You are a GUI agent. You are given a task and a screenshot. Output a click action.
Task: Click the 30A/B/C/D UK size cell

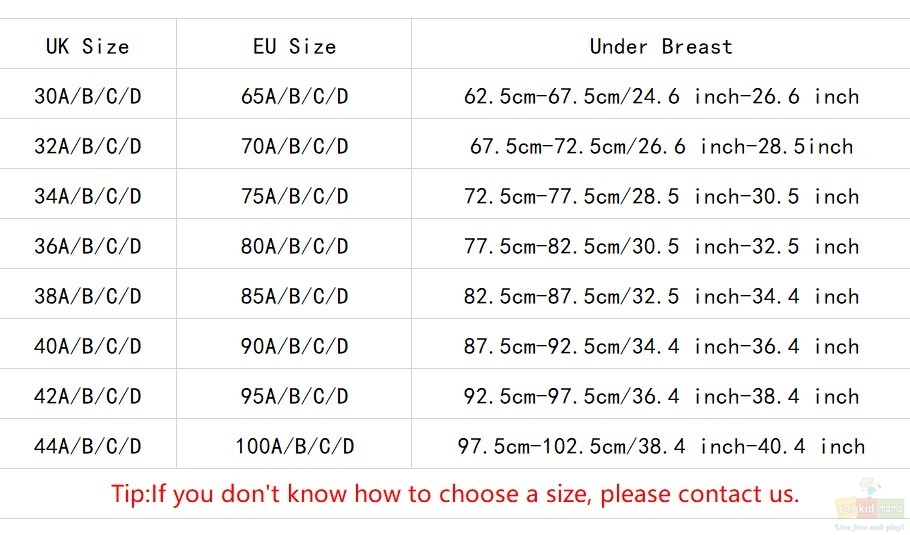coord(88,96)
